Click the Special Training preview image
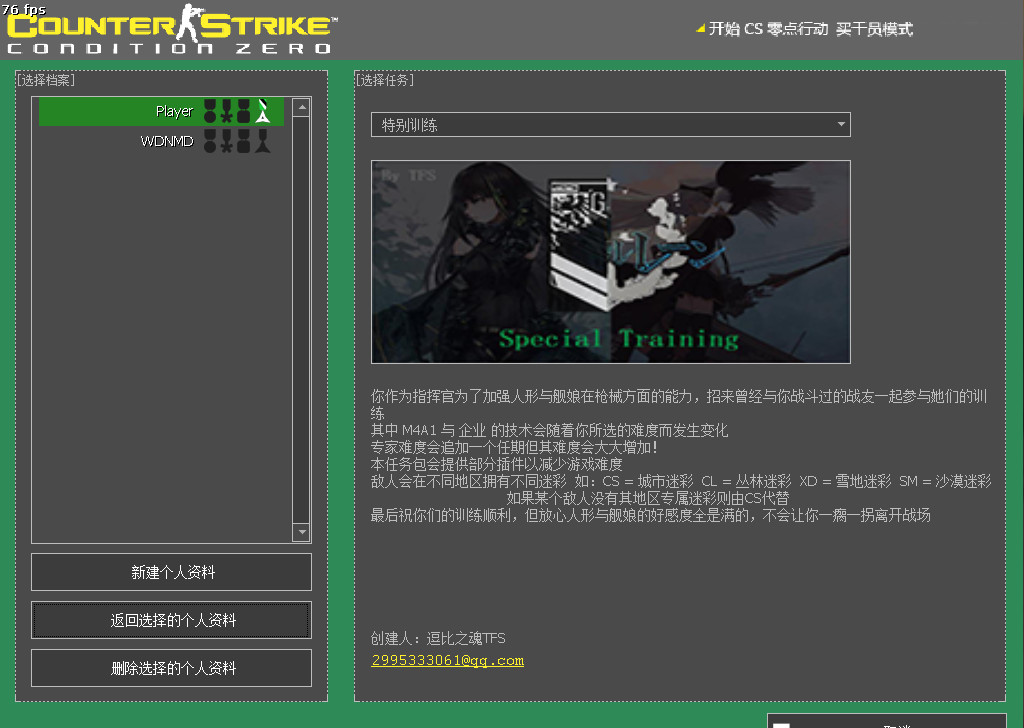This screenshot has height=728, width=1024. point(611,262)
